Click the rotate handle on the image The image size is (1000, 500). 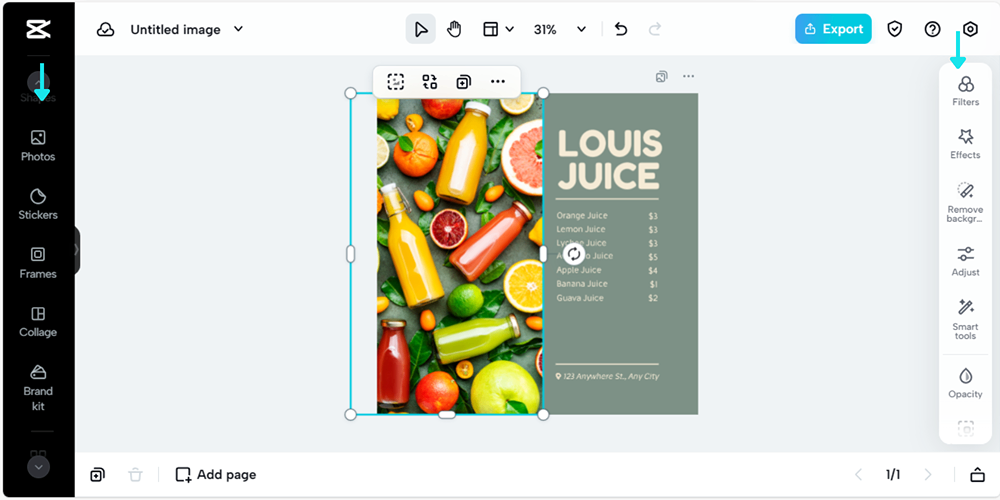tap(574, 254)
